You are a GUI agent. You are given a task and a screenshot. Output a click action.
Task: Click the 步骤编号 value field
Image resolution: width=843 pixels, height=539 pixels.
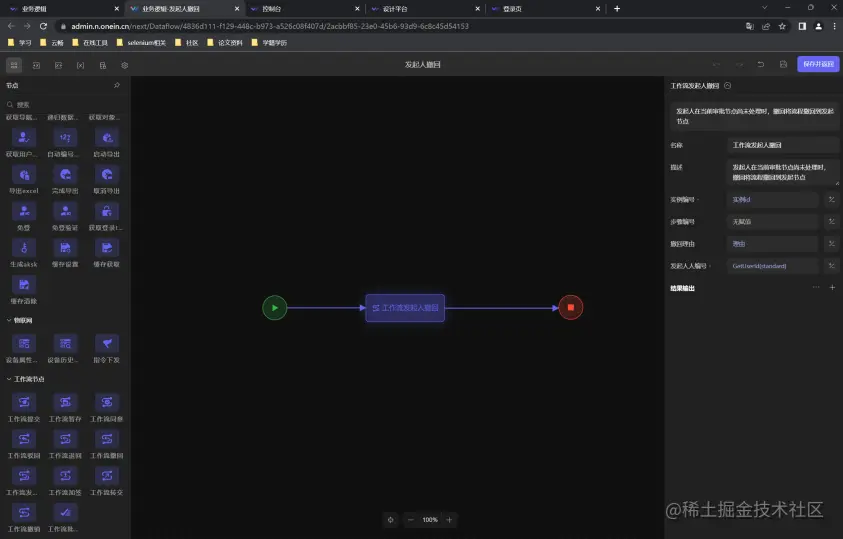[773, 221]
